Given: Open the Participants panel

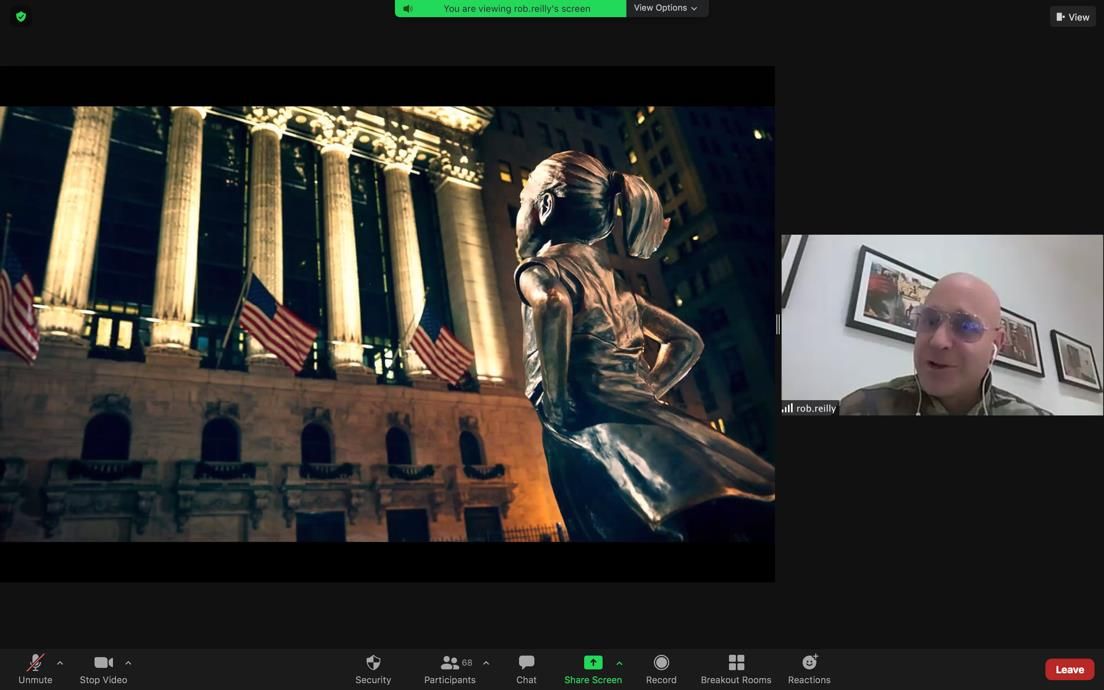Looking at the screenshot, I should click(x=450, y=668).
